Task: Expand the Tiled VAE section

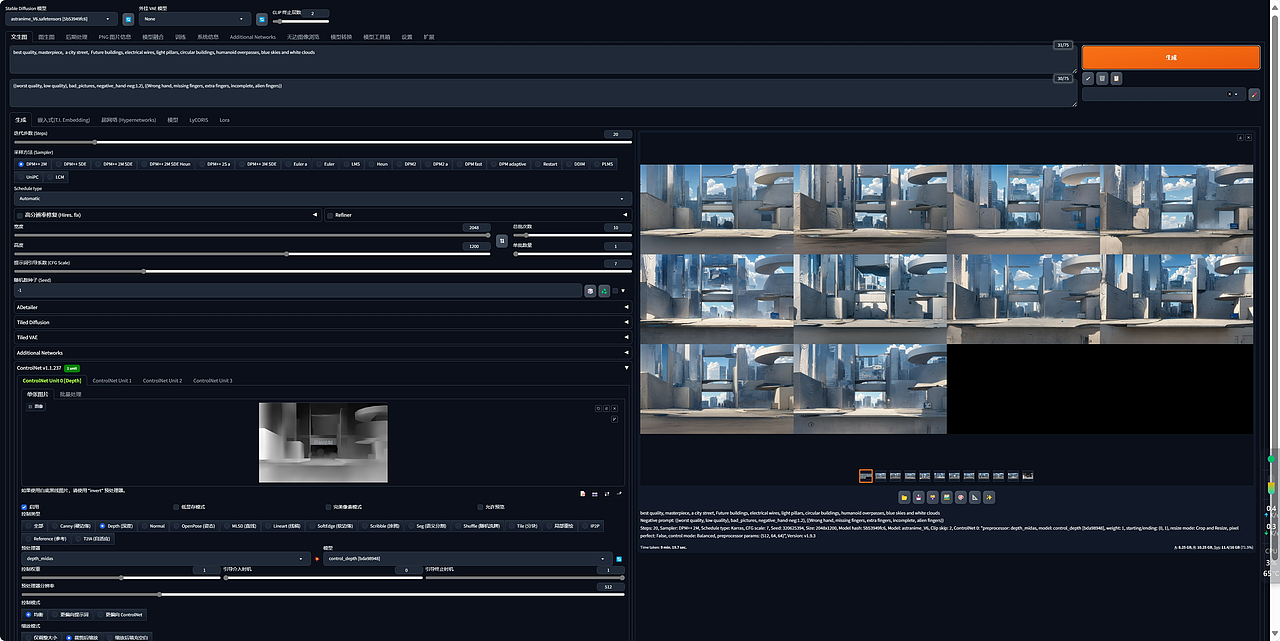Action: 322,337
